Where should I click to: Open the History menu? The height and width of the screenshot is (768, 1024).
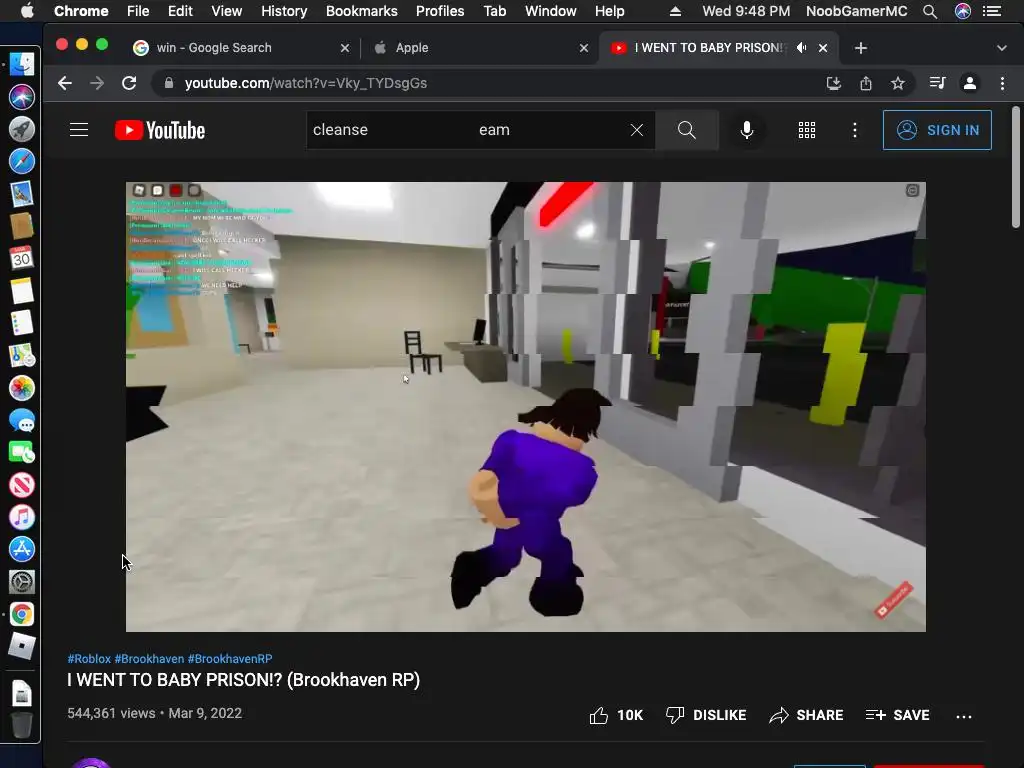coord(284,11)
